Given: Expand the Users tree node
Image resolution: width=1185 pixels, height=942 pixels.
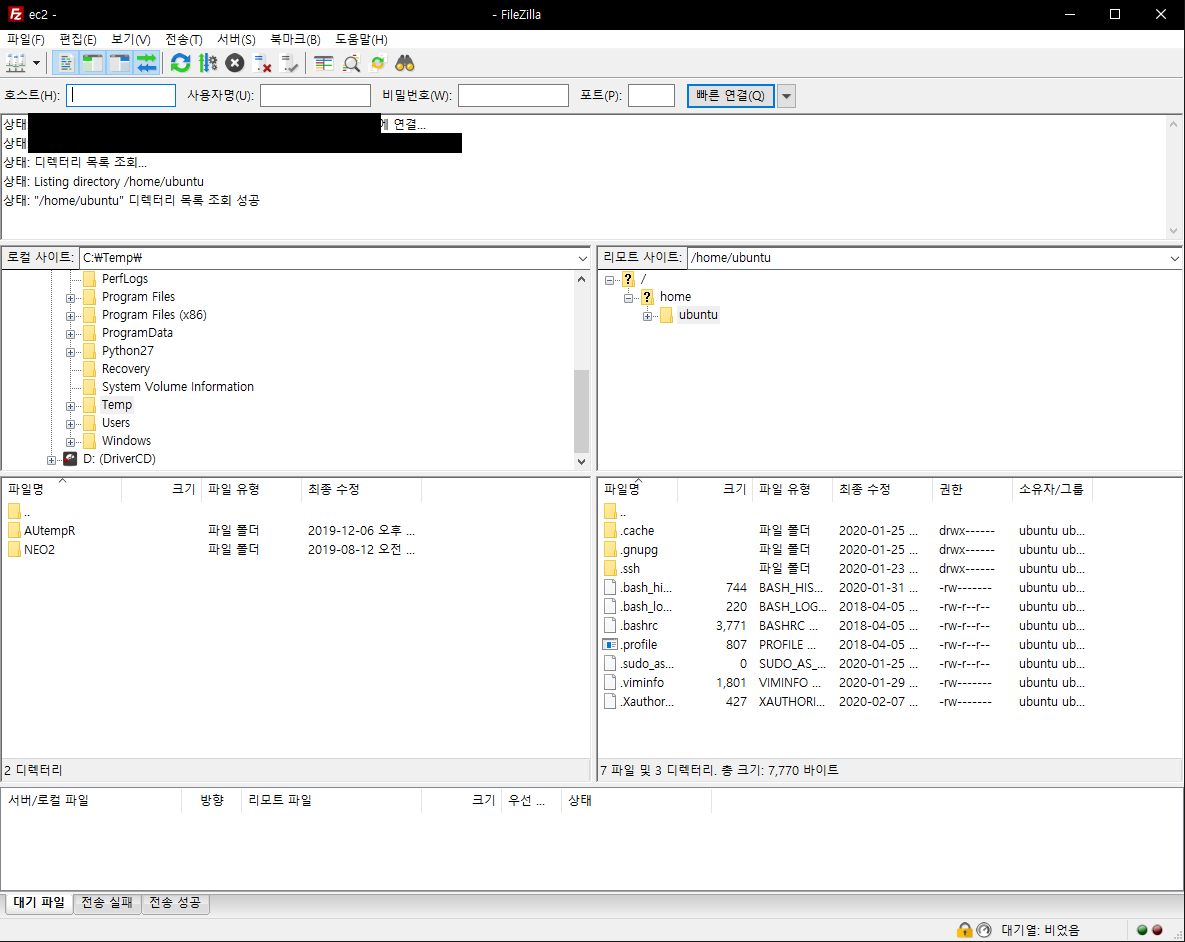Looking at the screenshot, I should click(70, 424).
